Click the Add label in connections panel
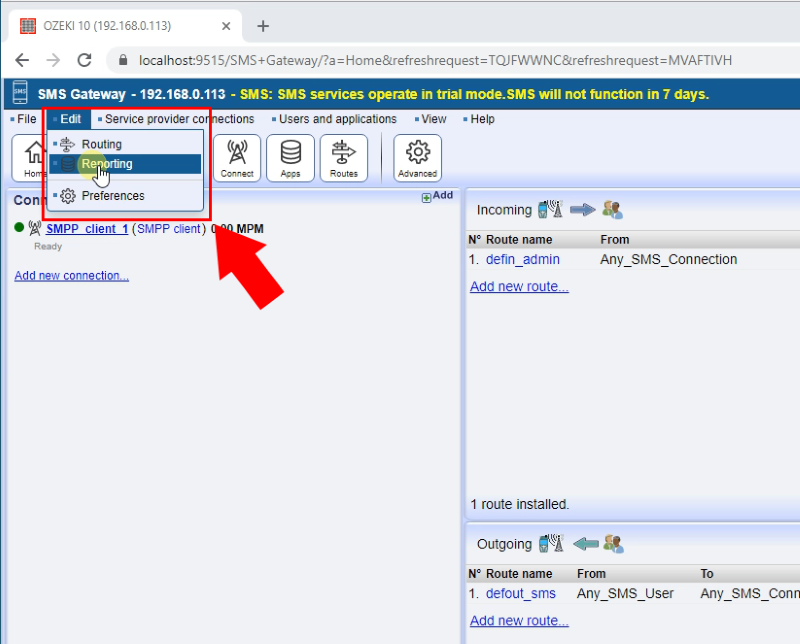Viewport: 800px width, 644px height. 443,195
